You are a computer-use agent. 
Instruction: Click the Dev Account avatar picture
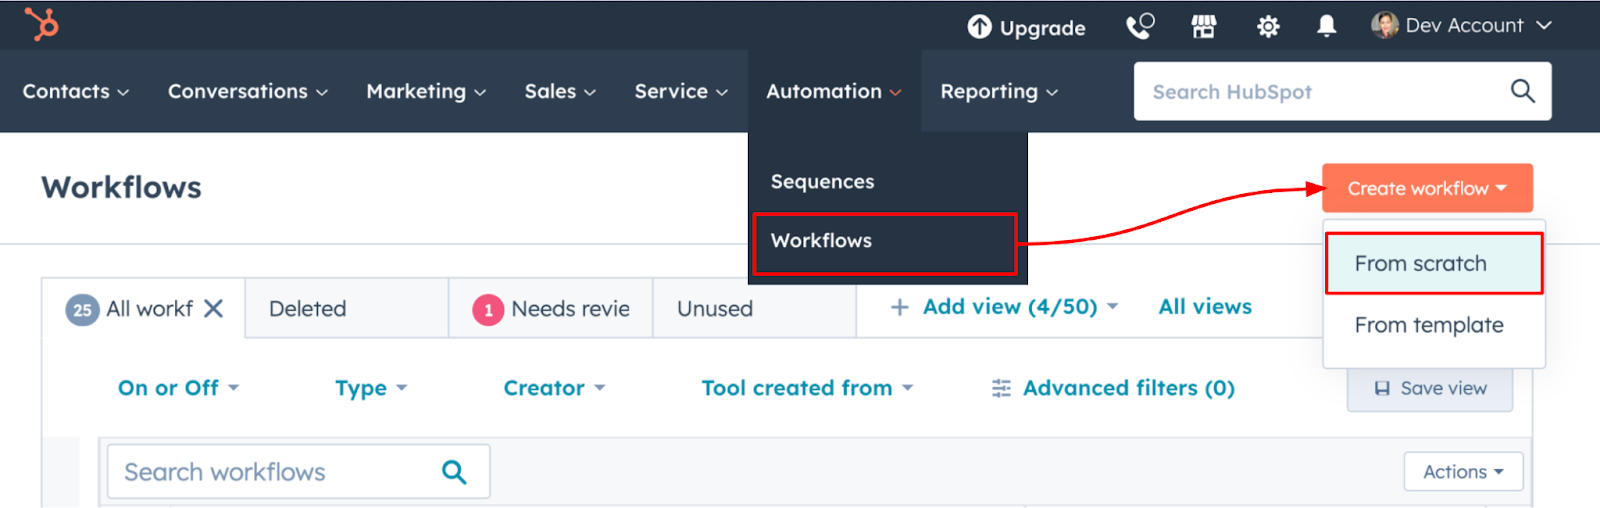[1385, 25]
